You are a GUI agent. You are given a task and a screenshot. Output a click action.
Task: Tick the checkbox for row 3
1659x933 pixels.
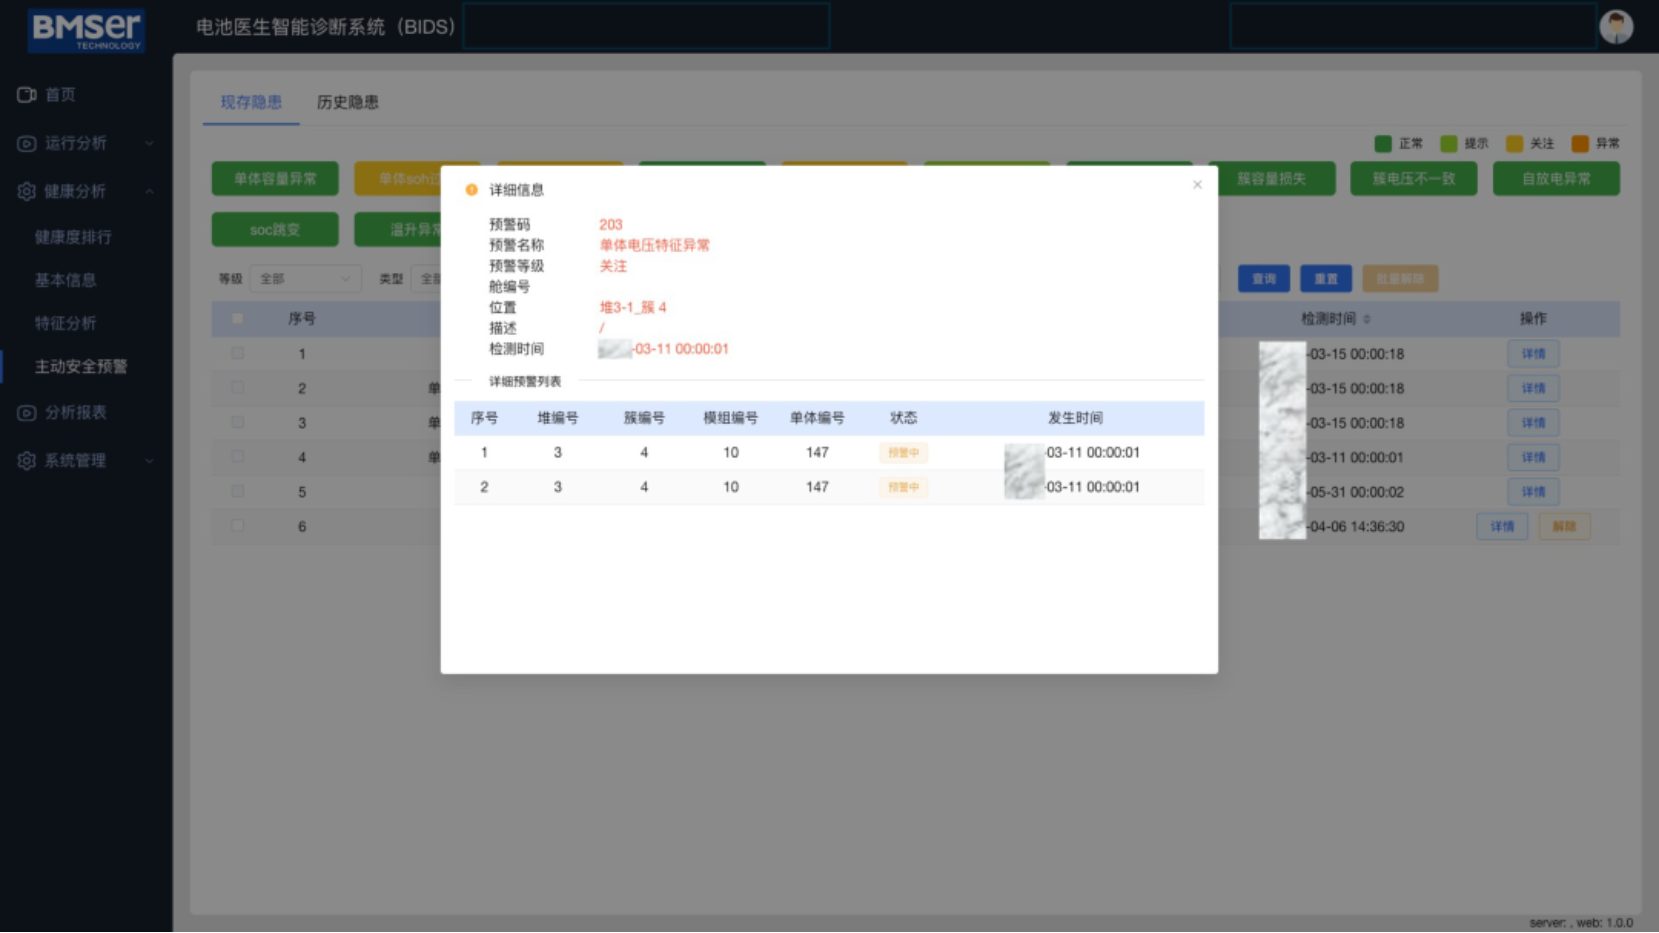(237, 422)
